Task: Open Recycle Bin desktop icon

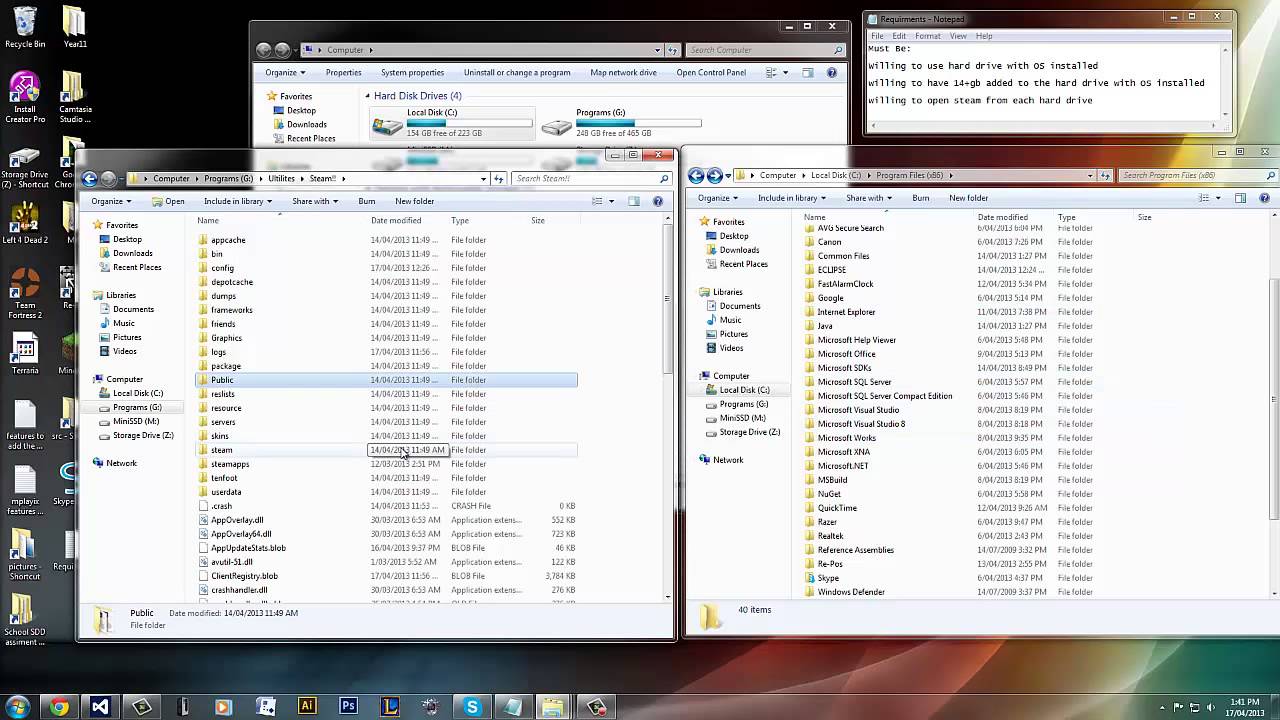Action: [24, 27]
